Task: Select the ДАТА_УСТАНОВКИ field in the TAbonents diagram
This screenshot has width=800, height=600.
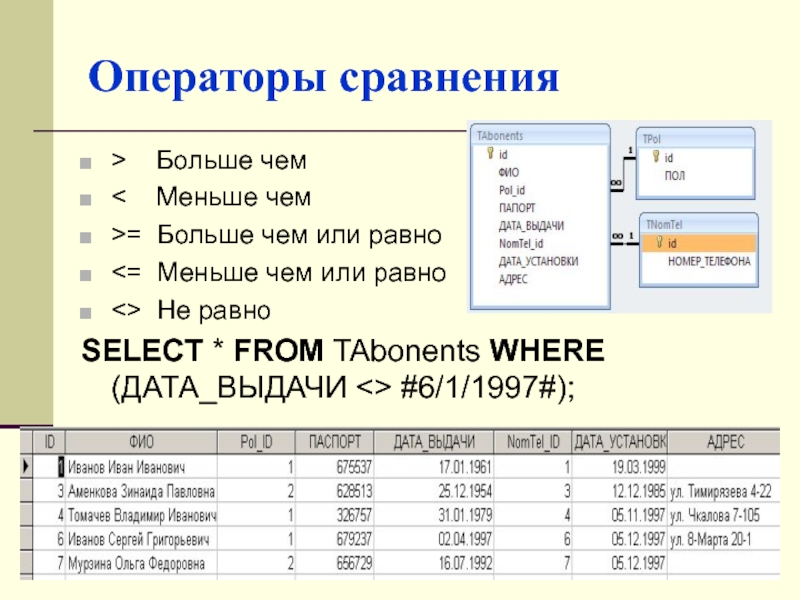Action: coord(538,261)
